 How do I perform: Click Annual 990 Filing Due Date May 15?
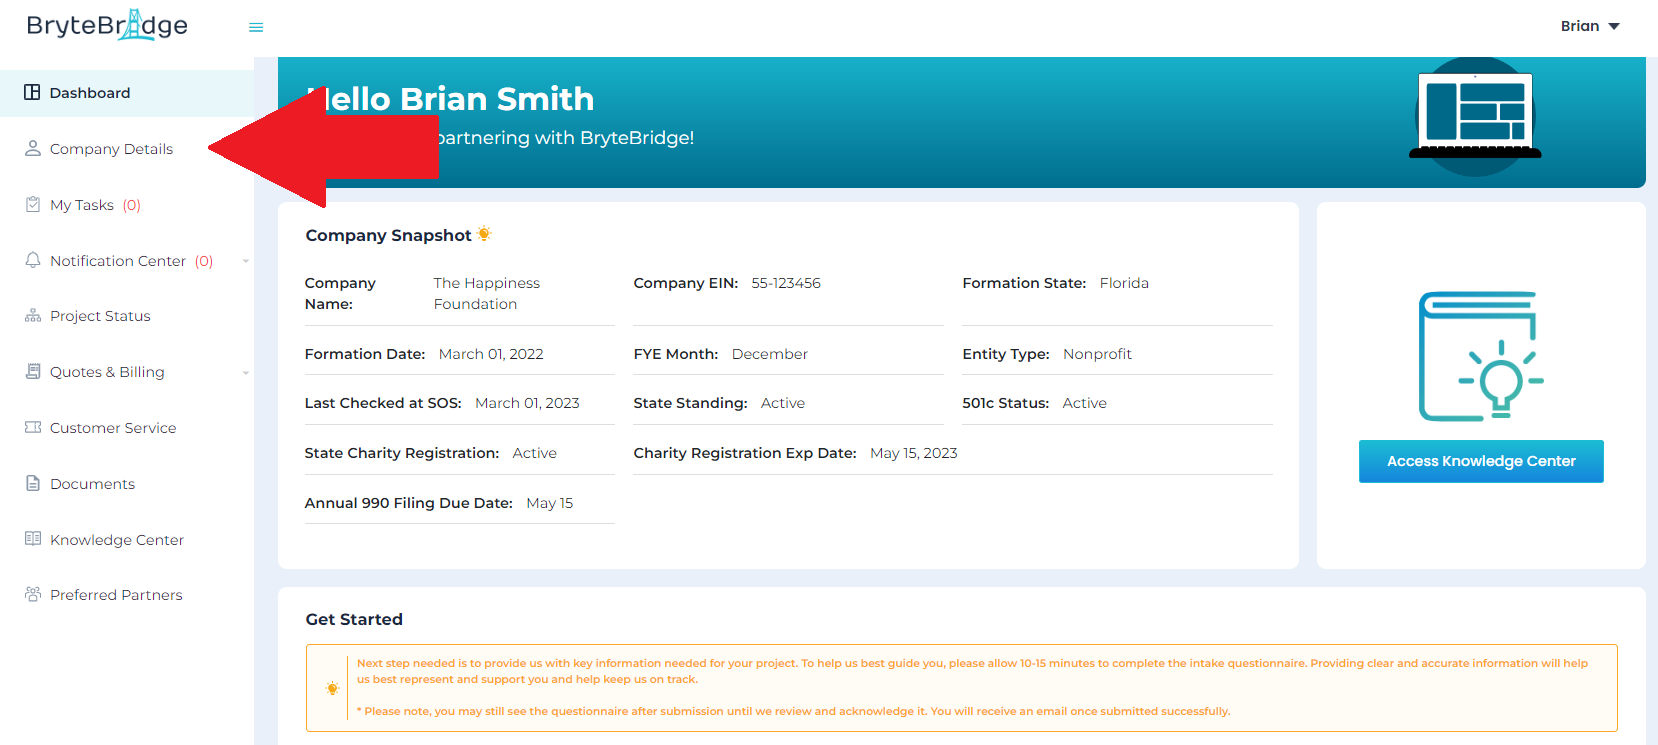click(549, 503)
